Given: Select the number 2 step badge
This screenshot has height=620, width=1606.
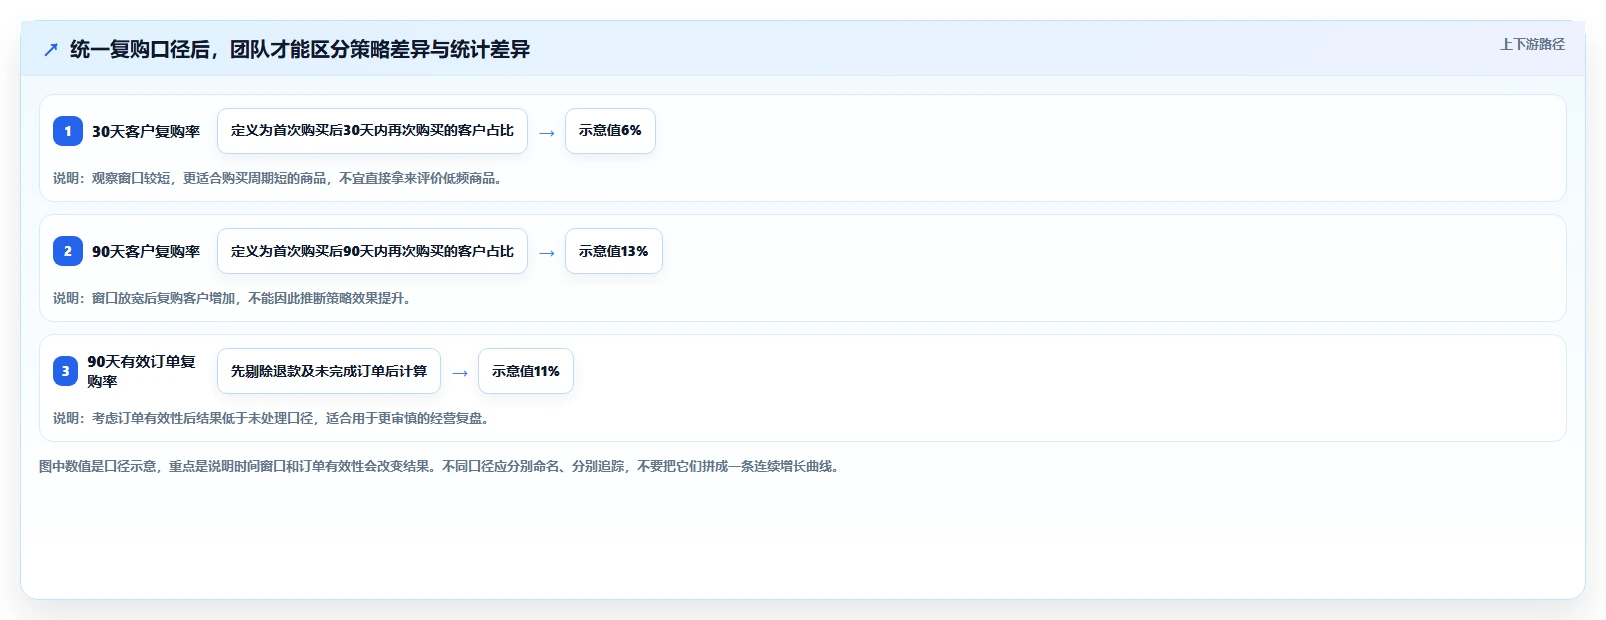Looking at the screenshot, I should (68, 251).
